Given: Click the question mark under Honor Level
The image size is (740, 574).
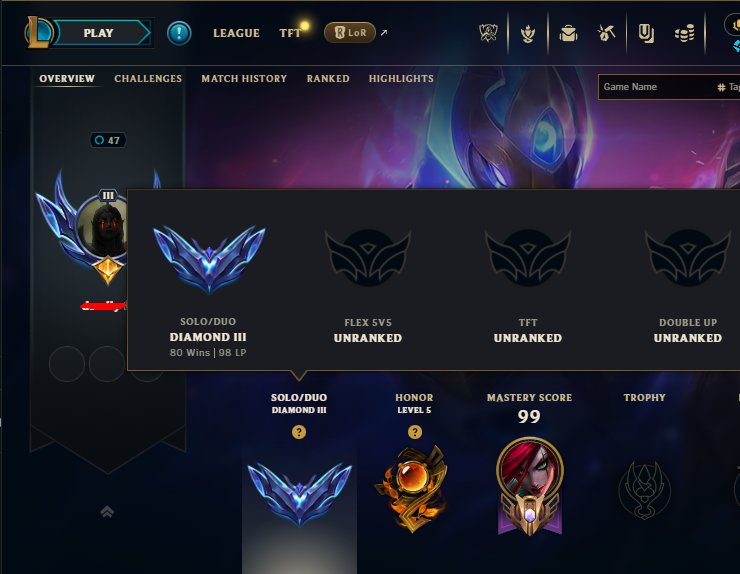Looking at the screenshot, I should (x=415, y=432).
